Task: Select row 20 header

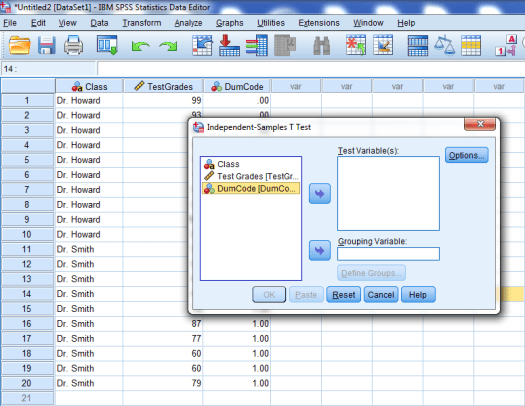Action: 27,383
